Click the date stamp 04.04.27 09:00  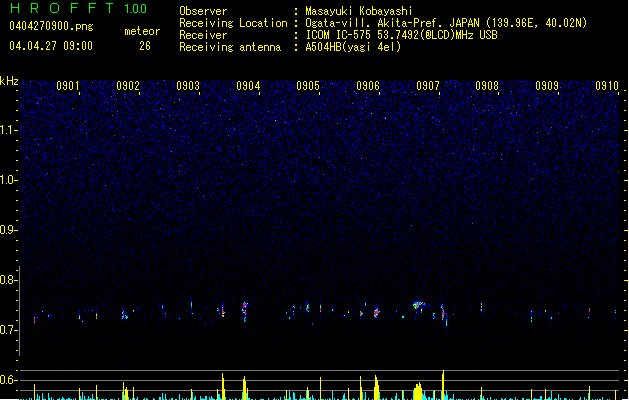pyautogui.click(x=51, y=46)
